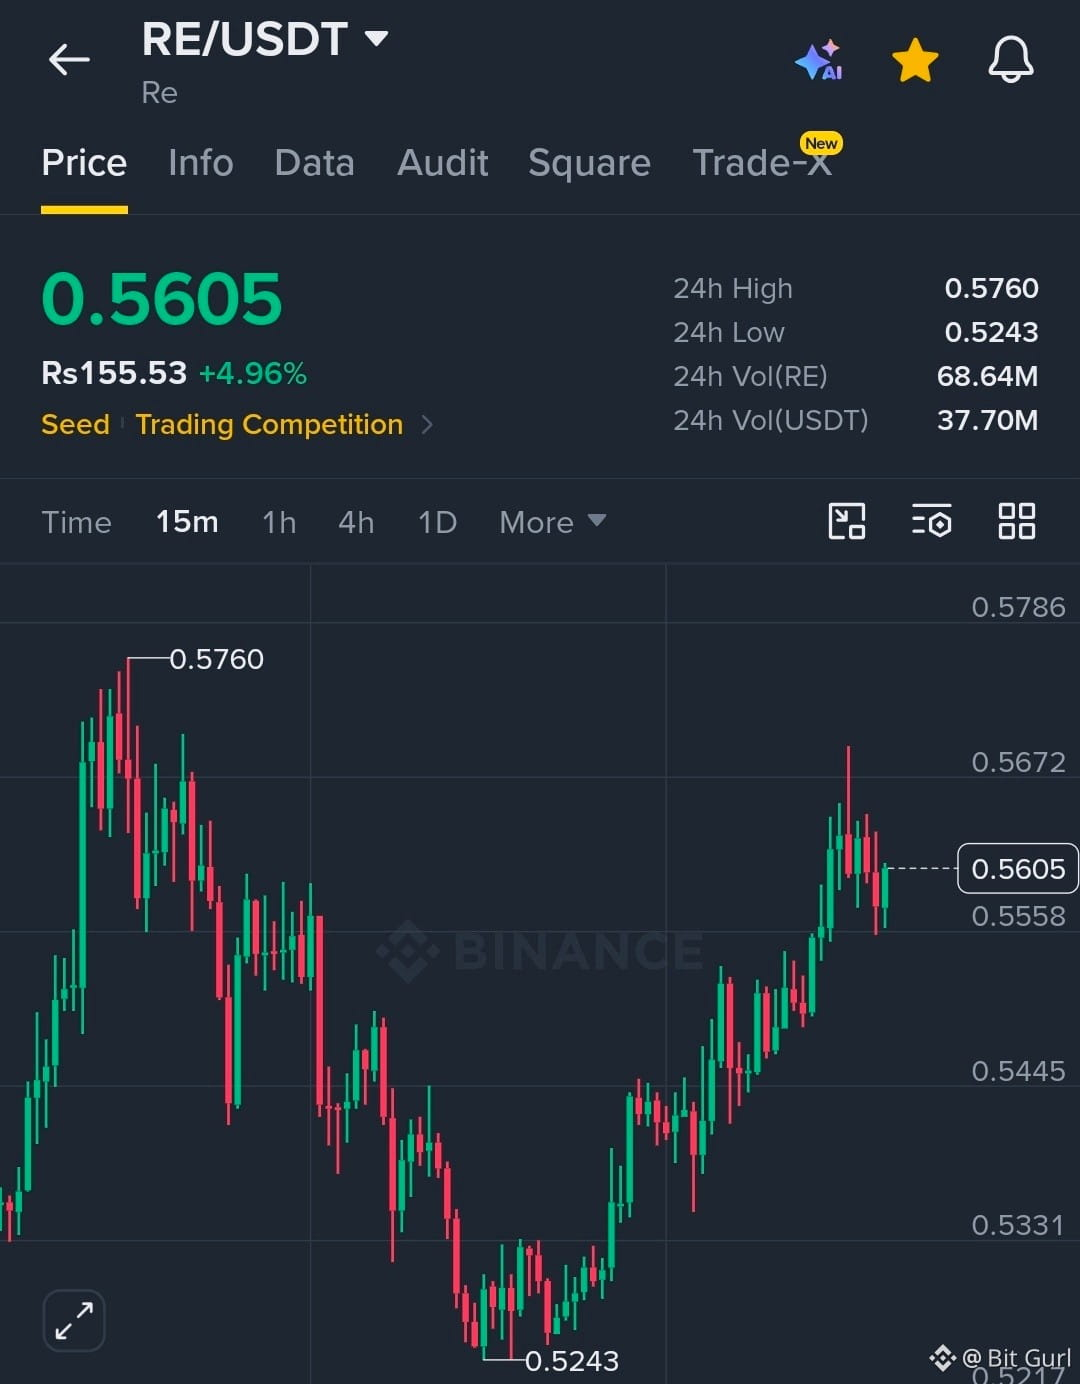Open the chart drawing tools icon
Viewport: 1080px width, 1384px height.
pos(847,521)
